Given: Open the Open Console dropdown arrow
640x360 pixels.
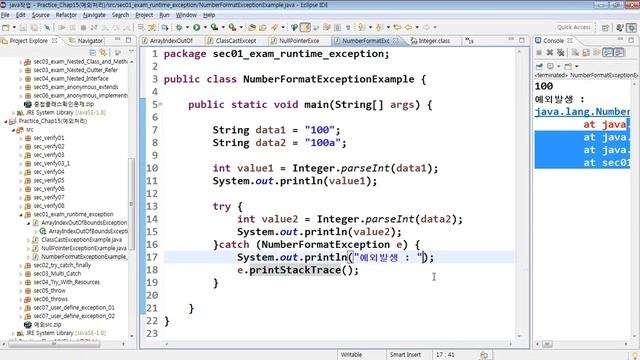Looking at the screenshot, I should 577,66.
